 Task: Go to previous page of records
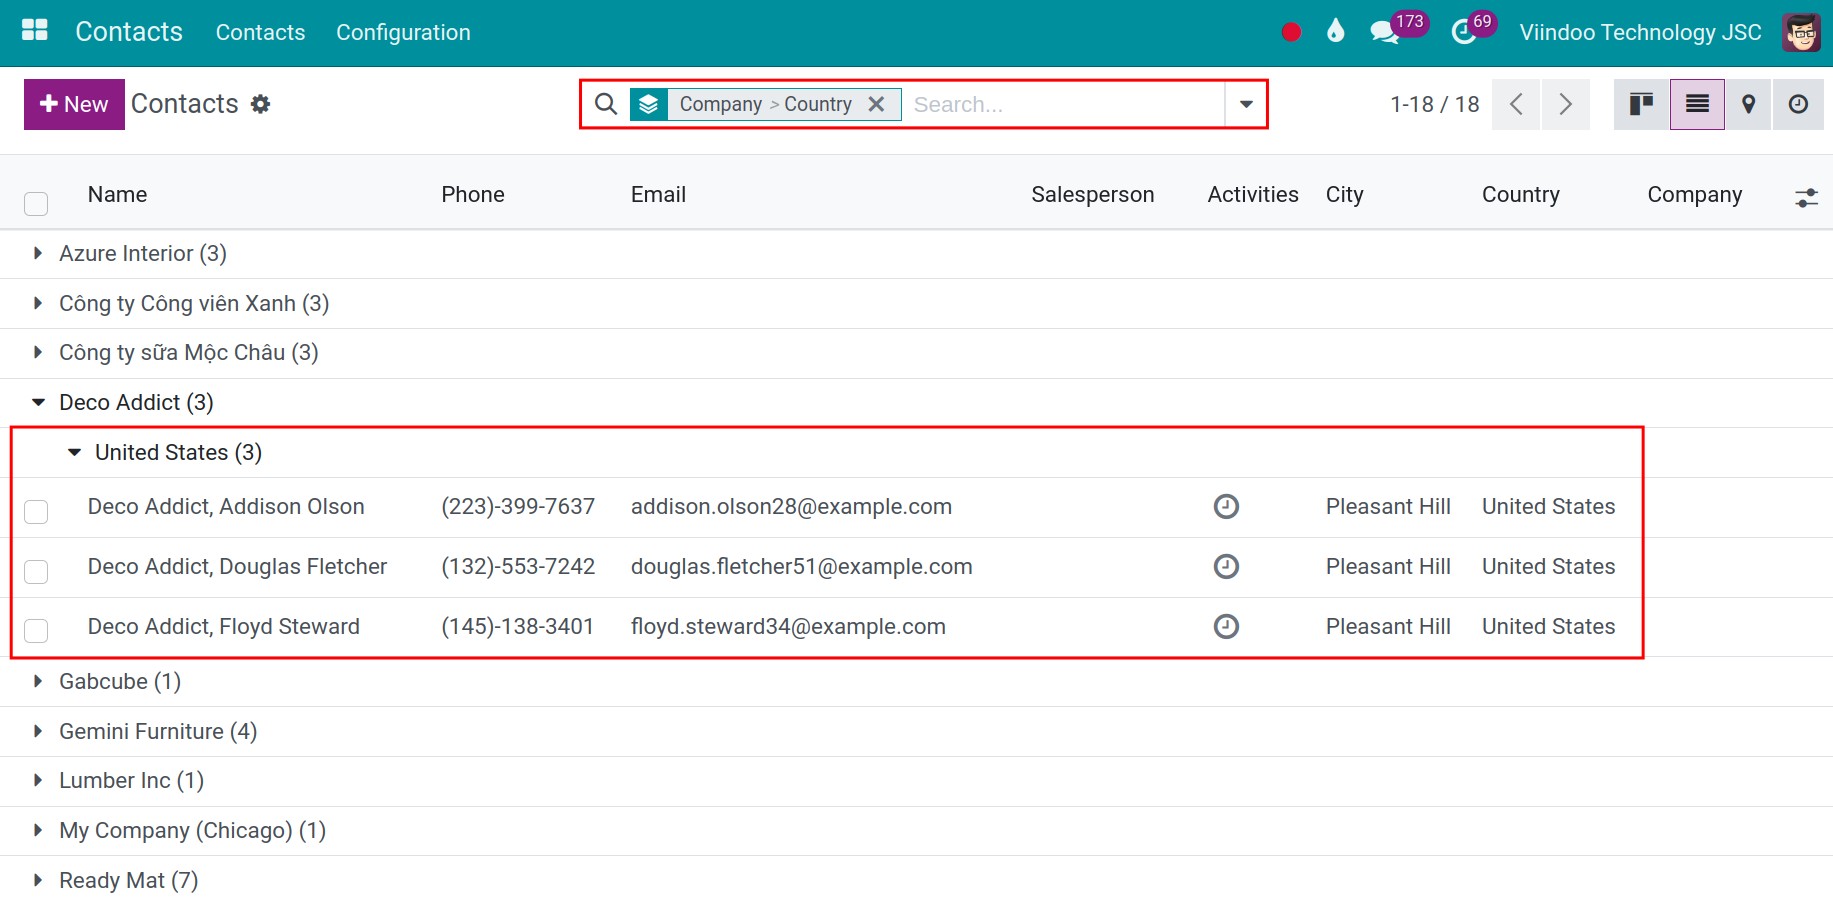[1516, 104]
